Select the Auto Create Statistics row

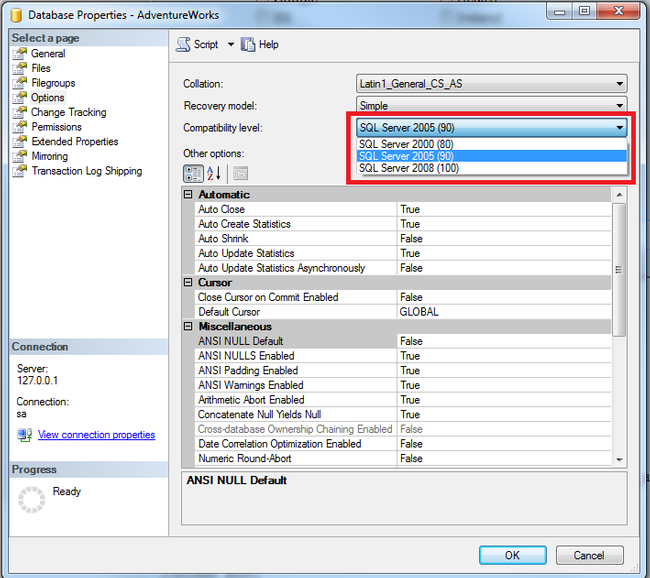(x=403, y=224)
